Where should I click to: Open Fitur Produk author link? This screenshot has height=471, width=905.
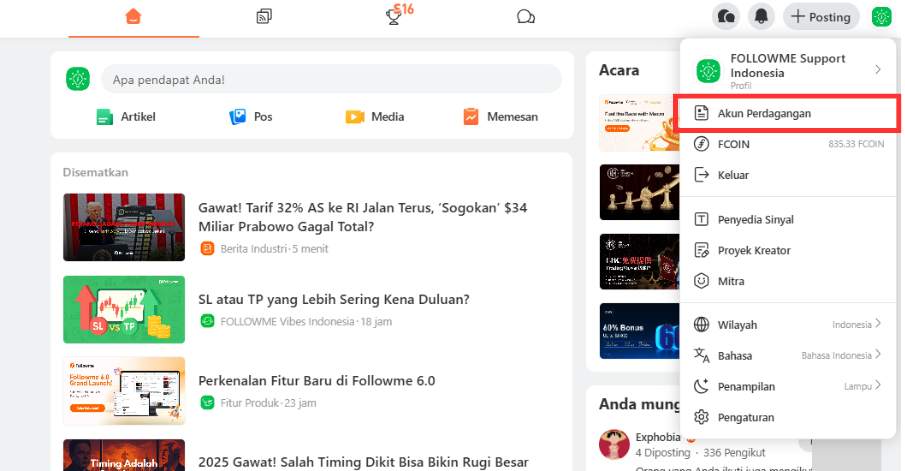click(x=249, y=403)
